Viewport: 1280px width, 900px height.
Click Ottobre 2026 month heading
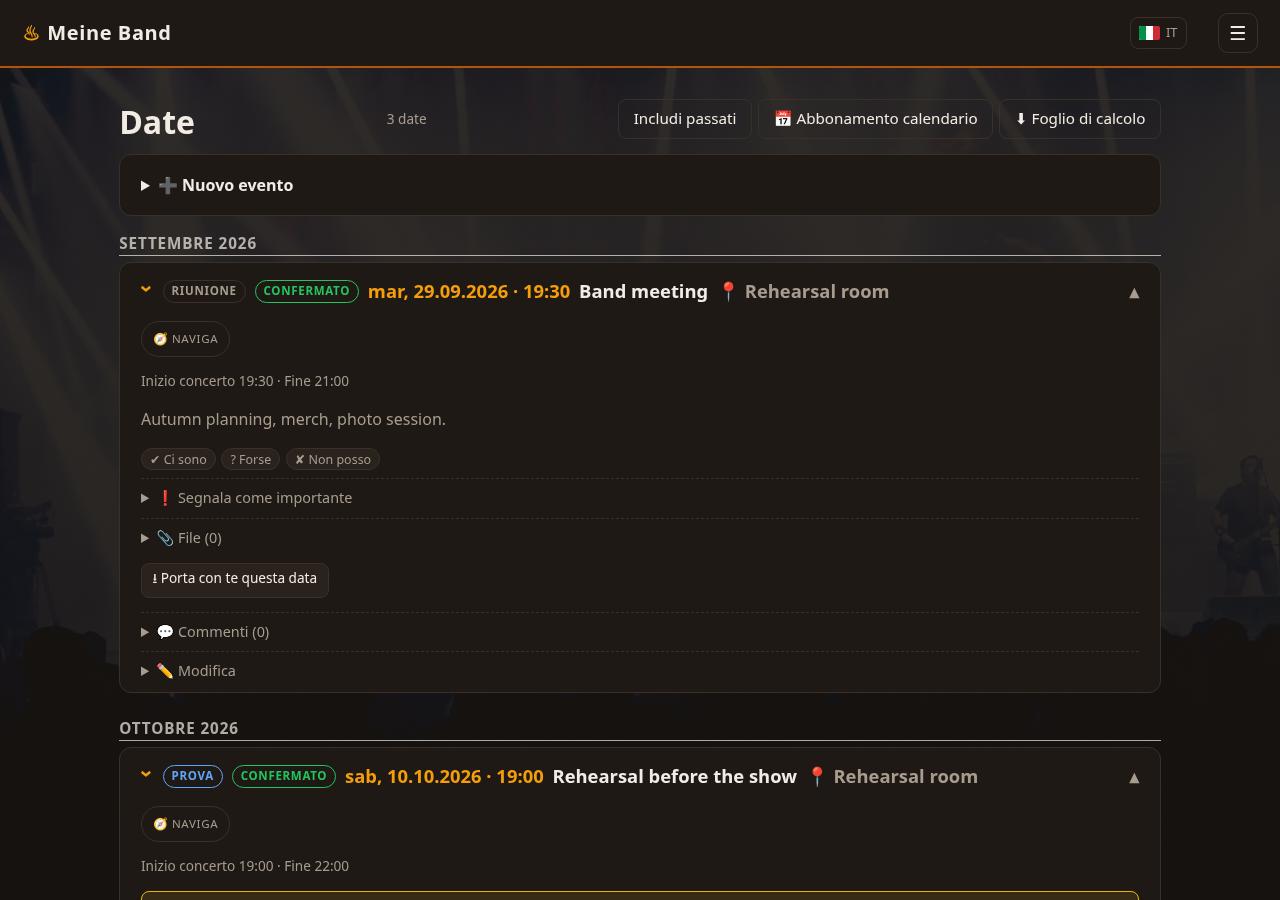coord(179,729)
